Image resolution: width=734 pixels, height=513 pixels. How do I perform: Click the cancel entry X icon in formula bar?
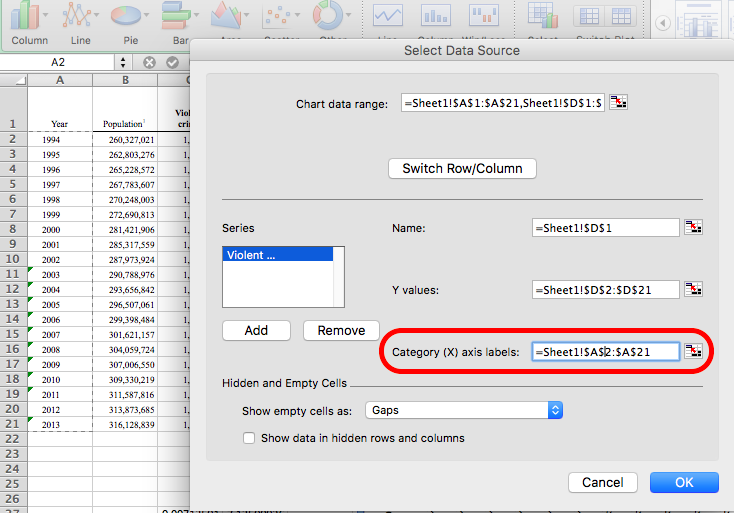click(x=149, y=62)
